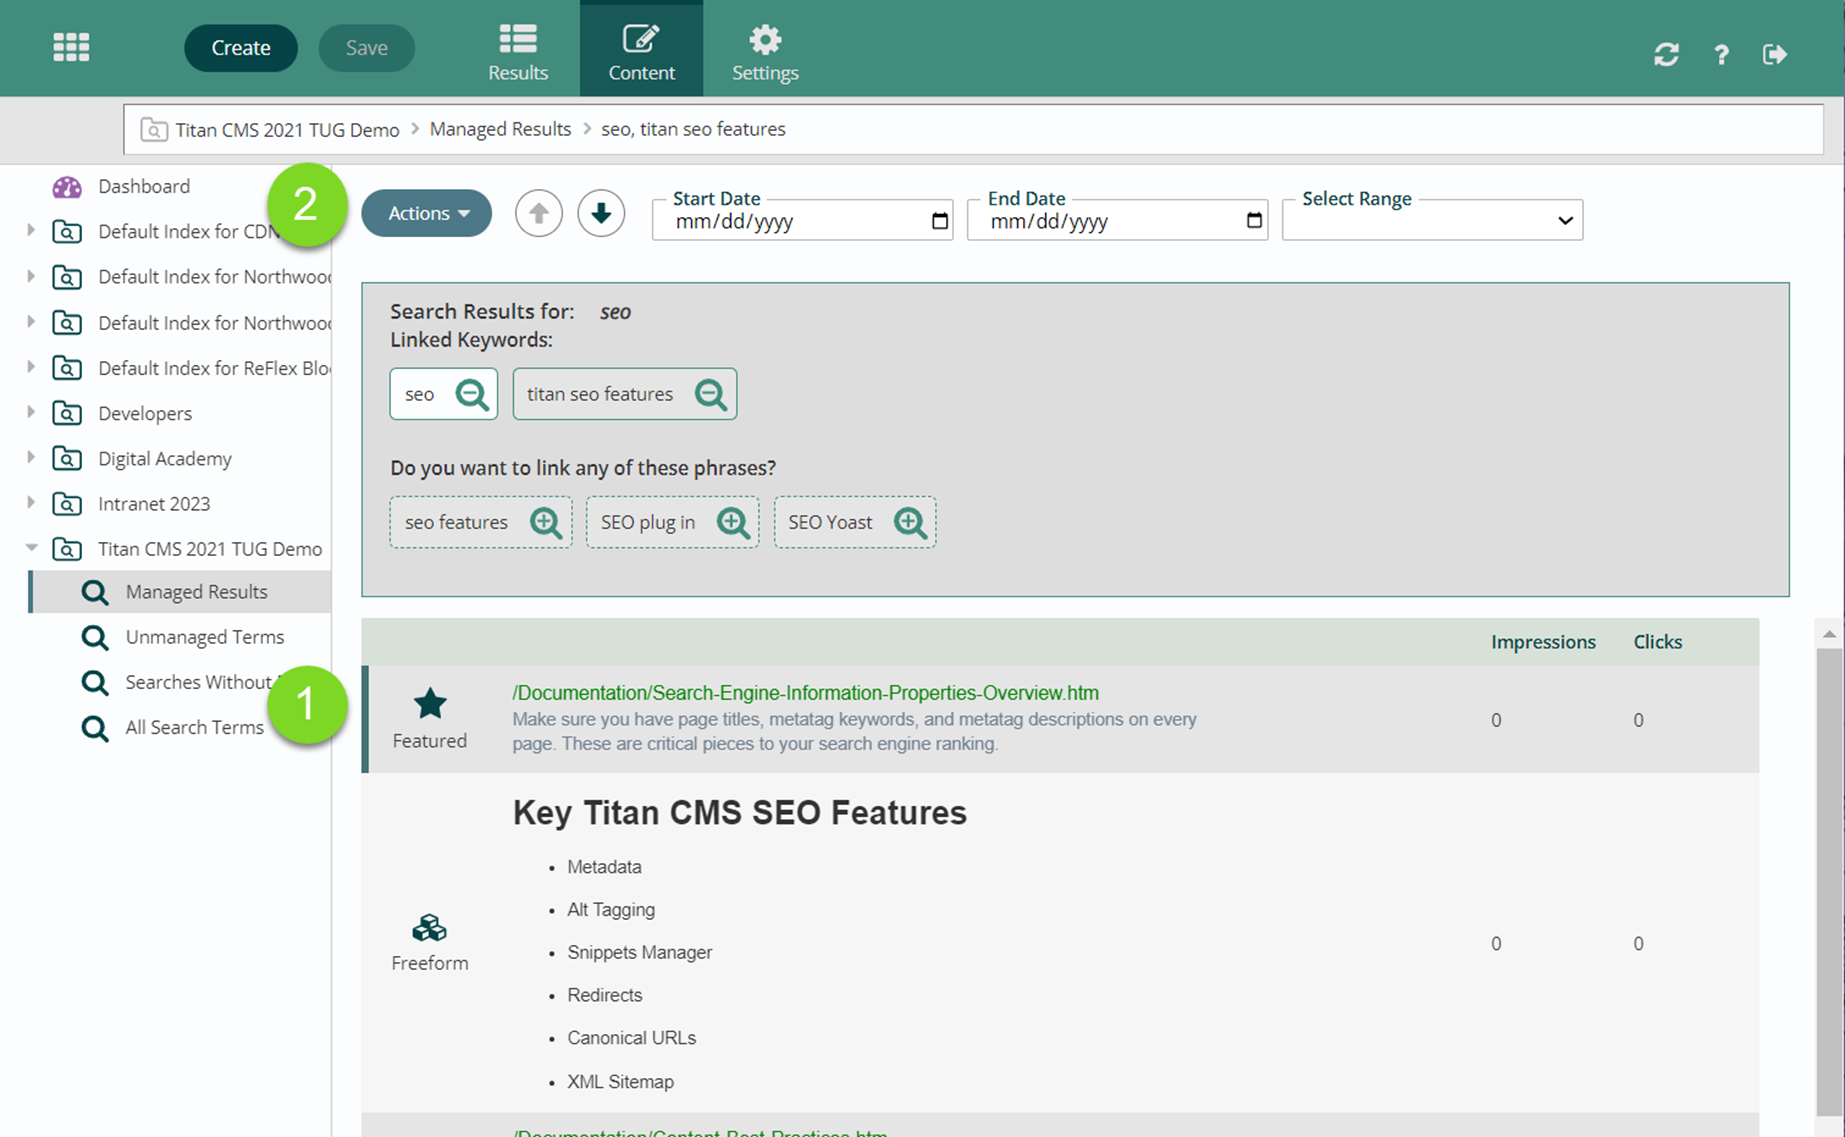Click Titan CMS 2021 TUG Demo breadcrumb
The image size is (1845, 1137).
coord(287,129)
